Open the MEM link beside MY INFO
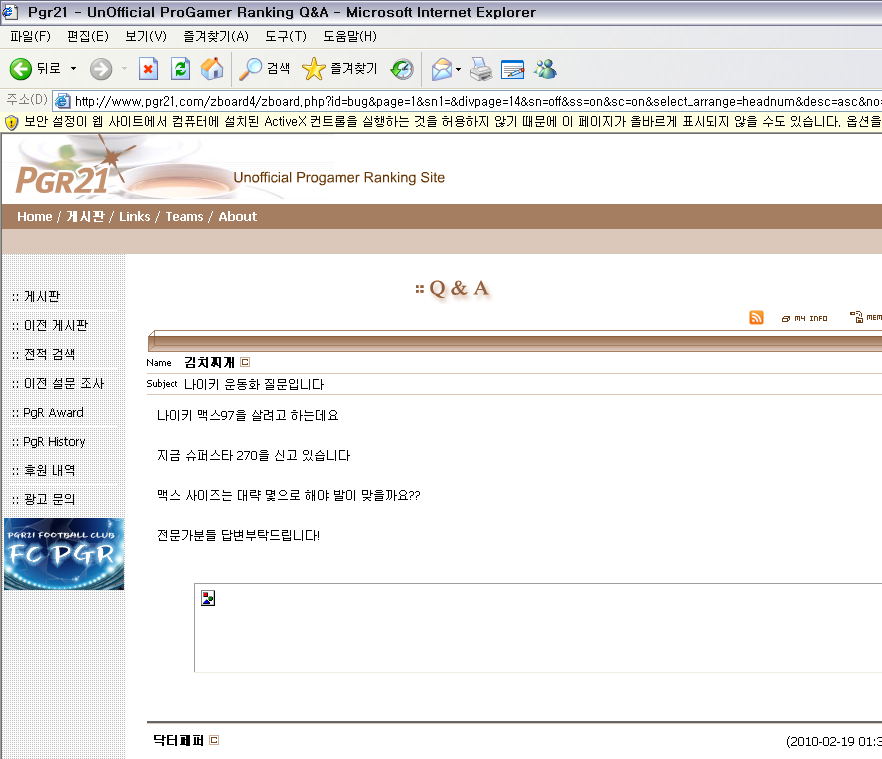882x759 pixels. [866, 317]
